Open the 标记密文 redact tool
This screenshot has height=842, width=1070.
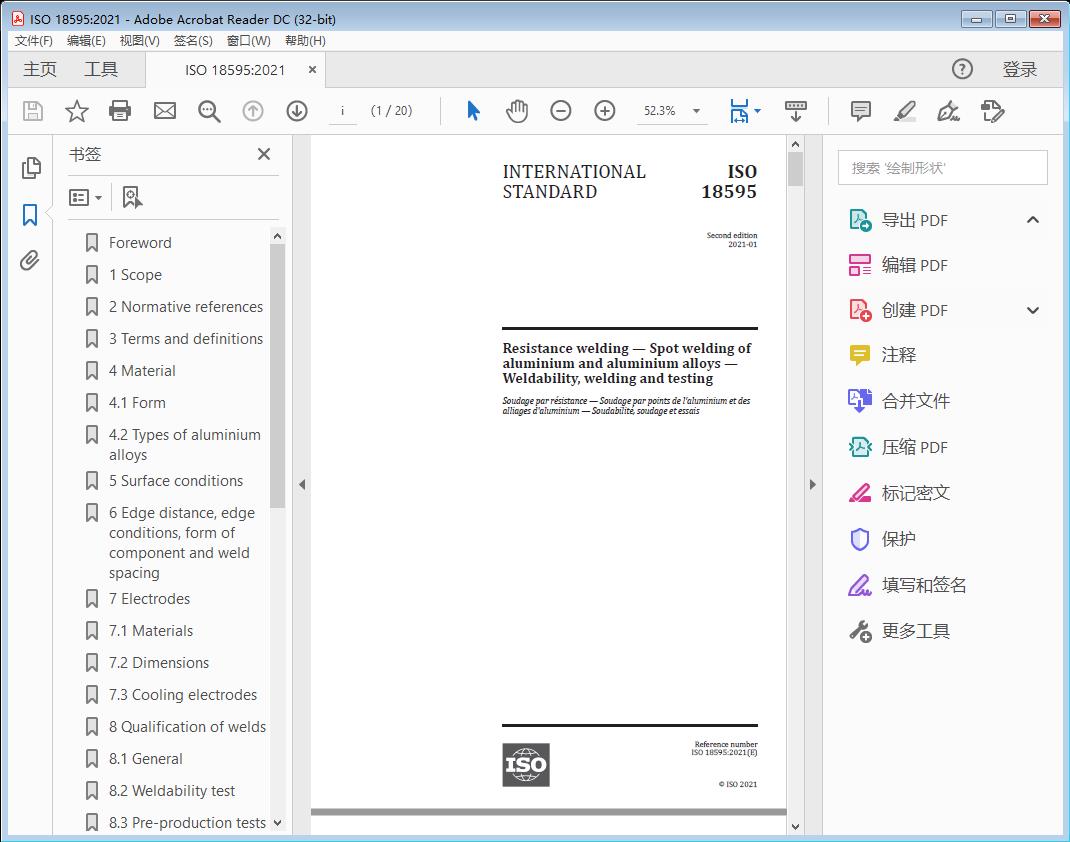tap(899, 493)
